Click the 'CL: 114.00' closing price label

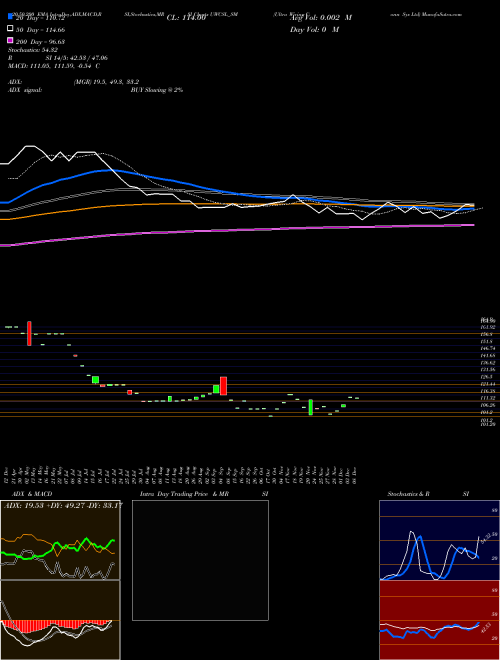(186, 18)
